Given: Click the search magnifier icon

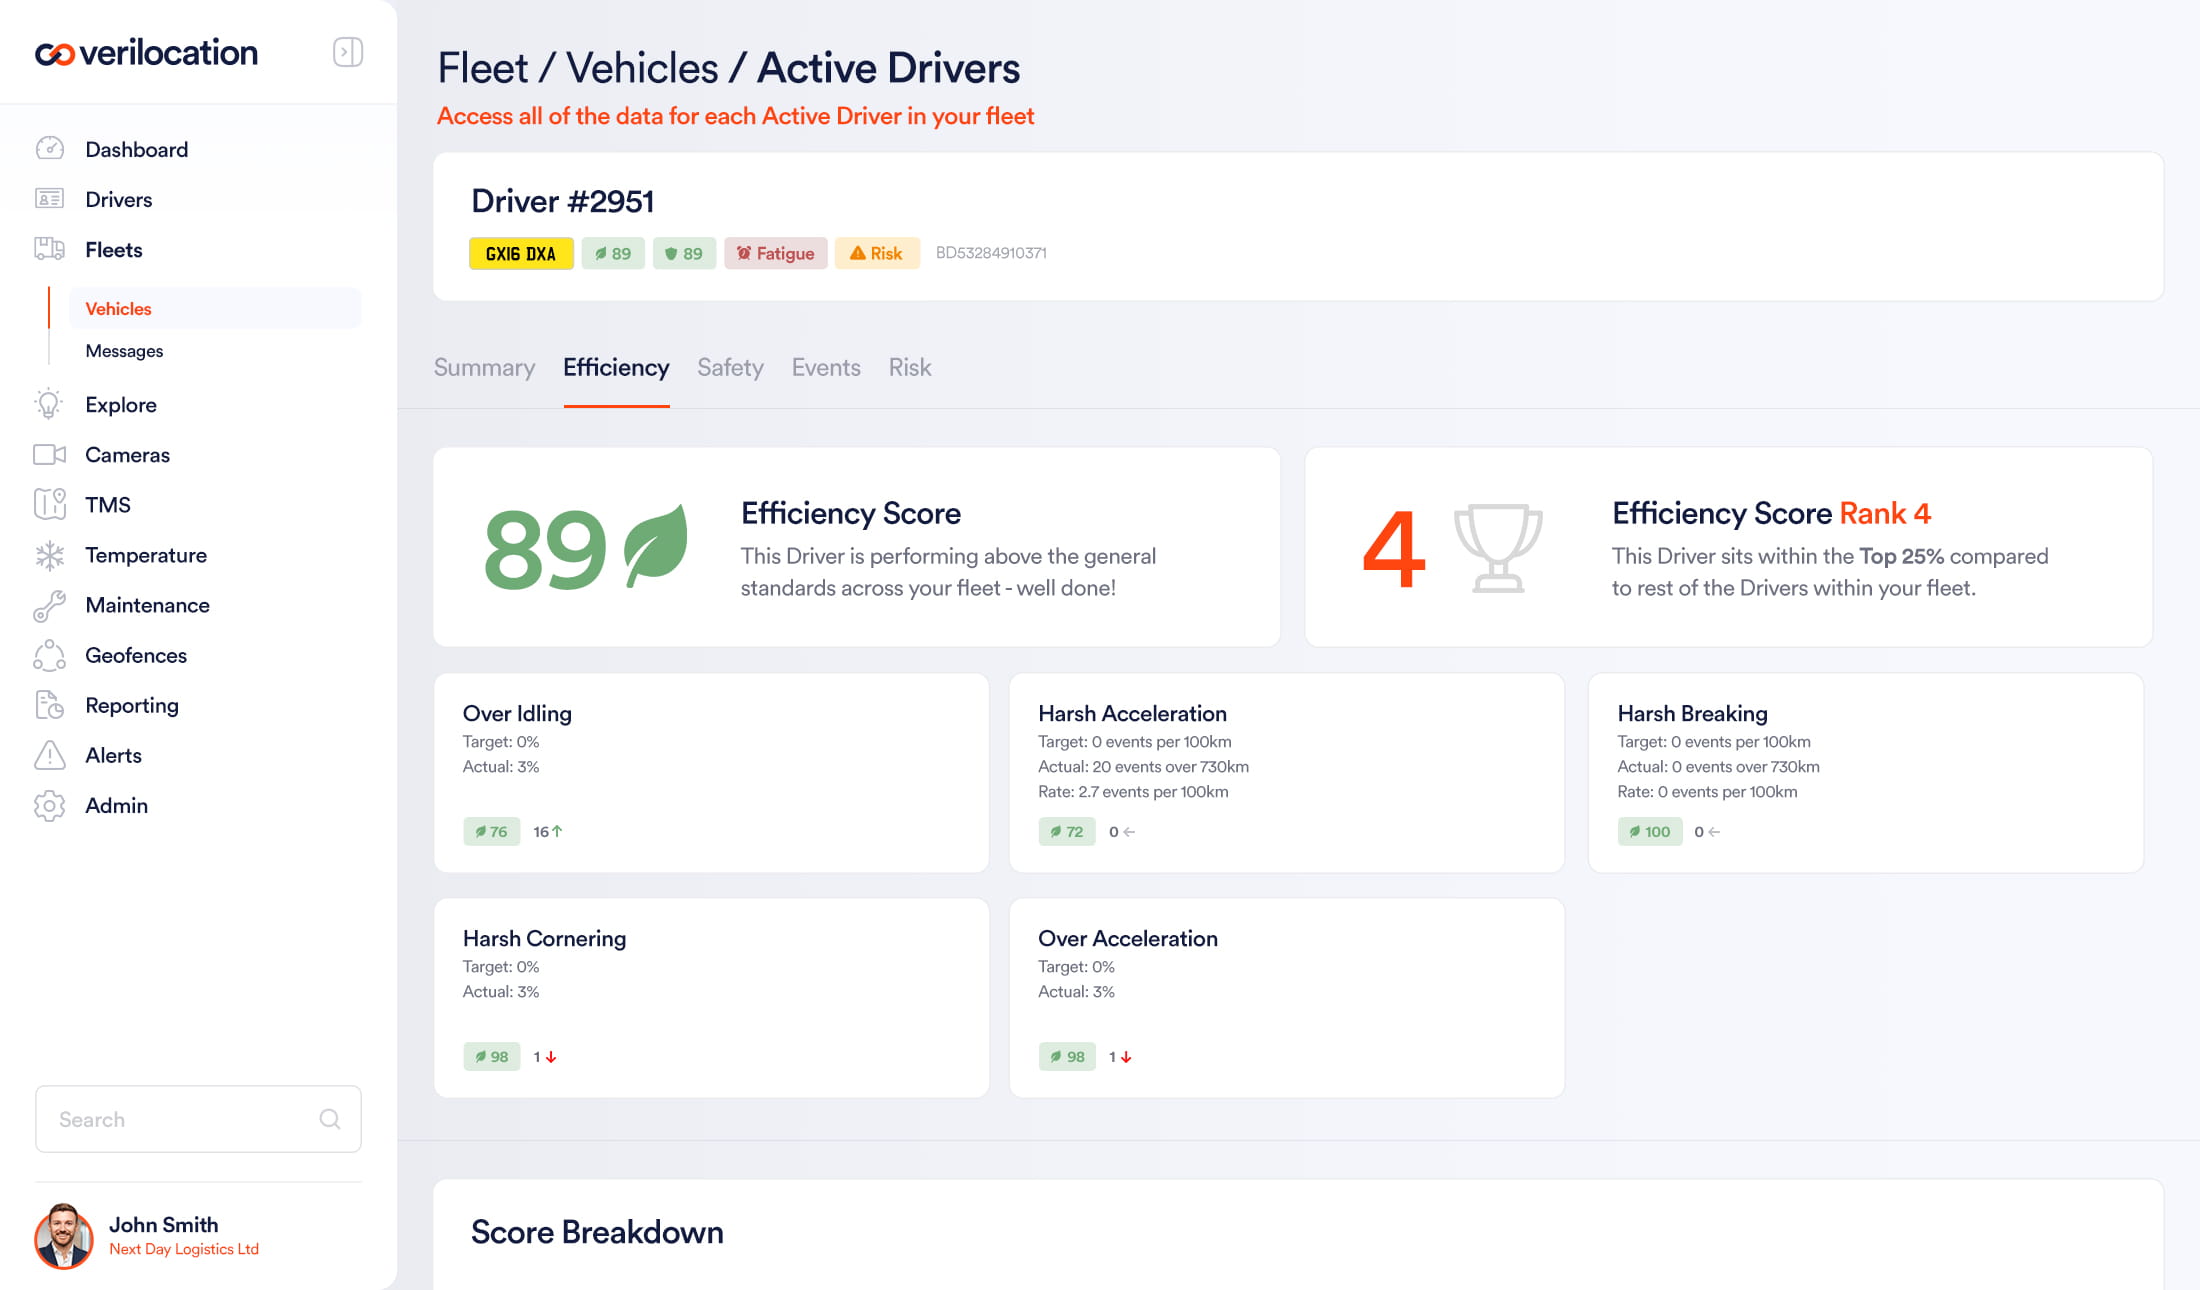Looking at the screenshot, I should point(330,1119).
